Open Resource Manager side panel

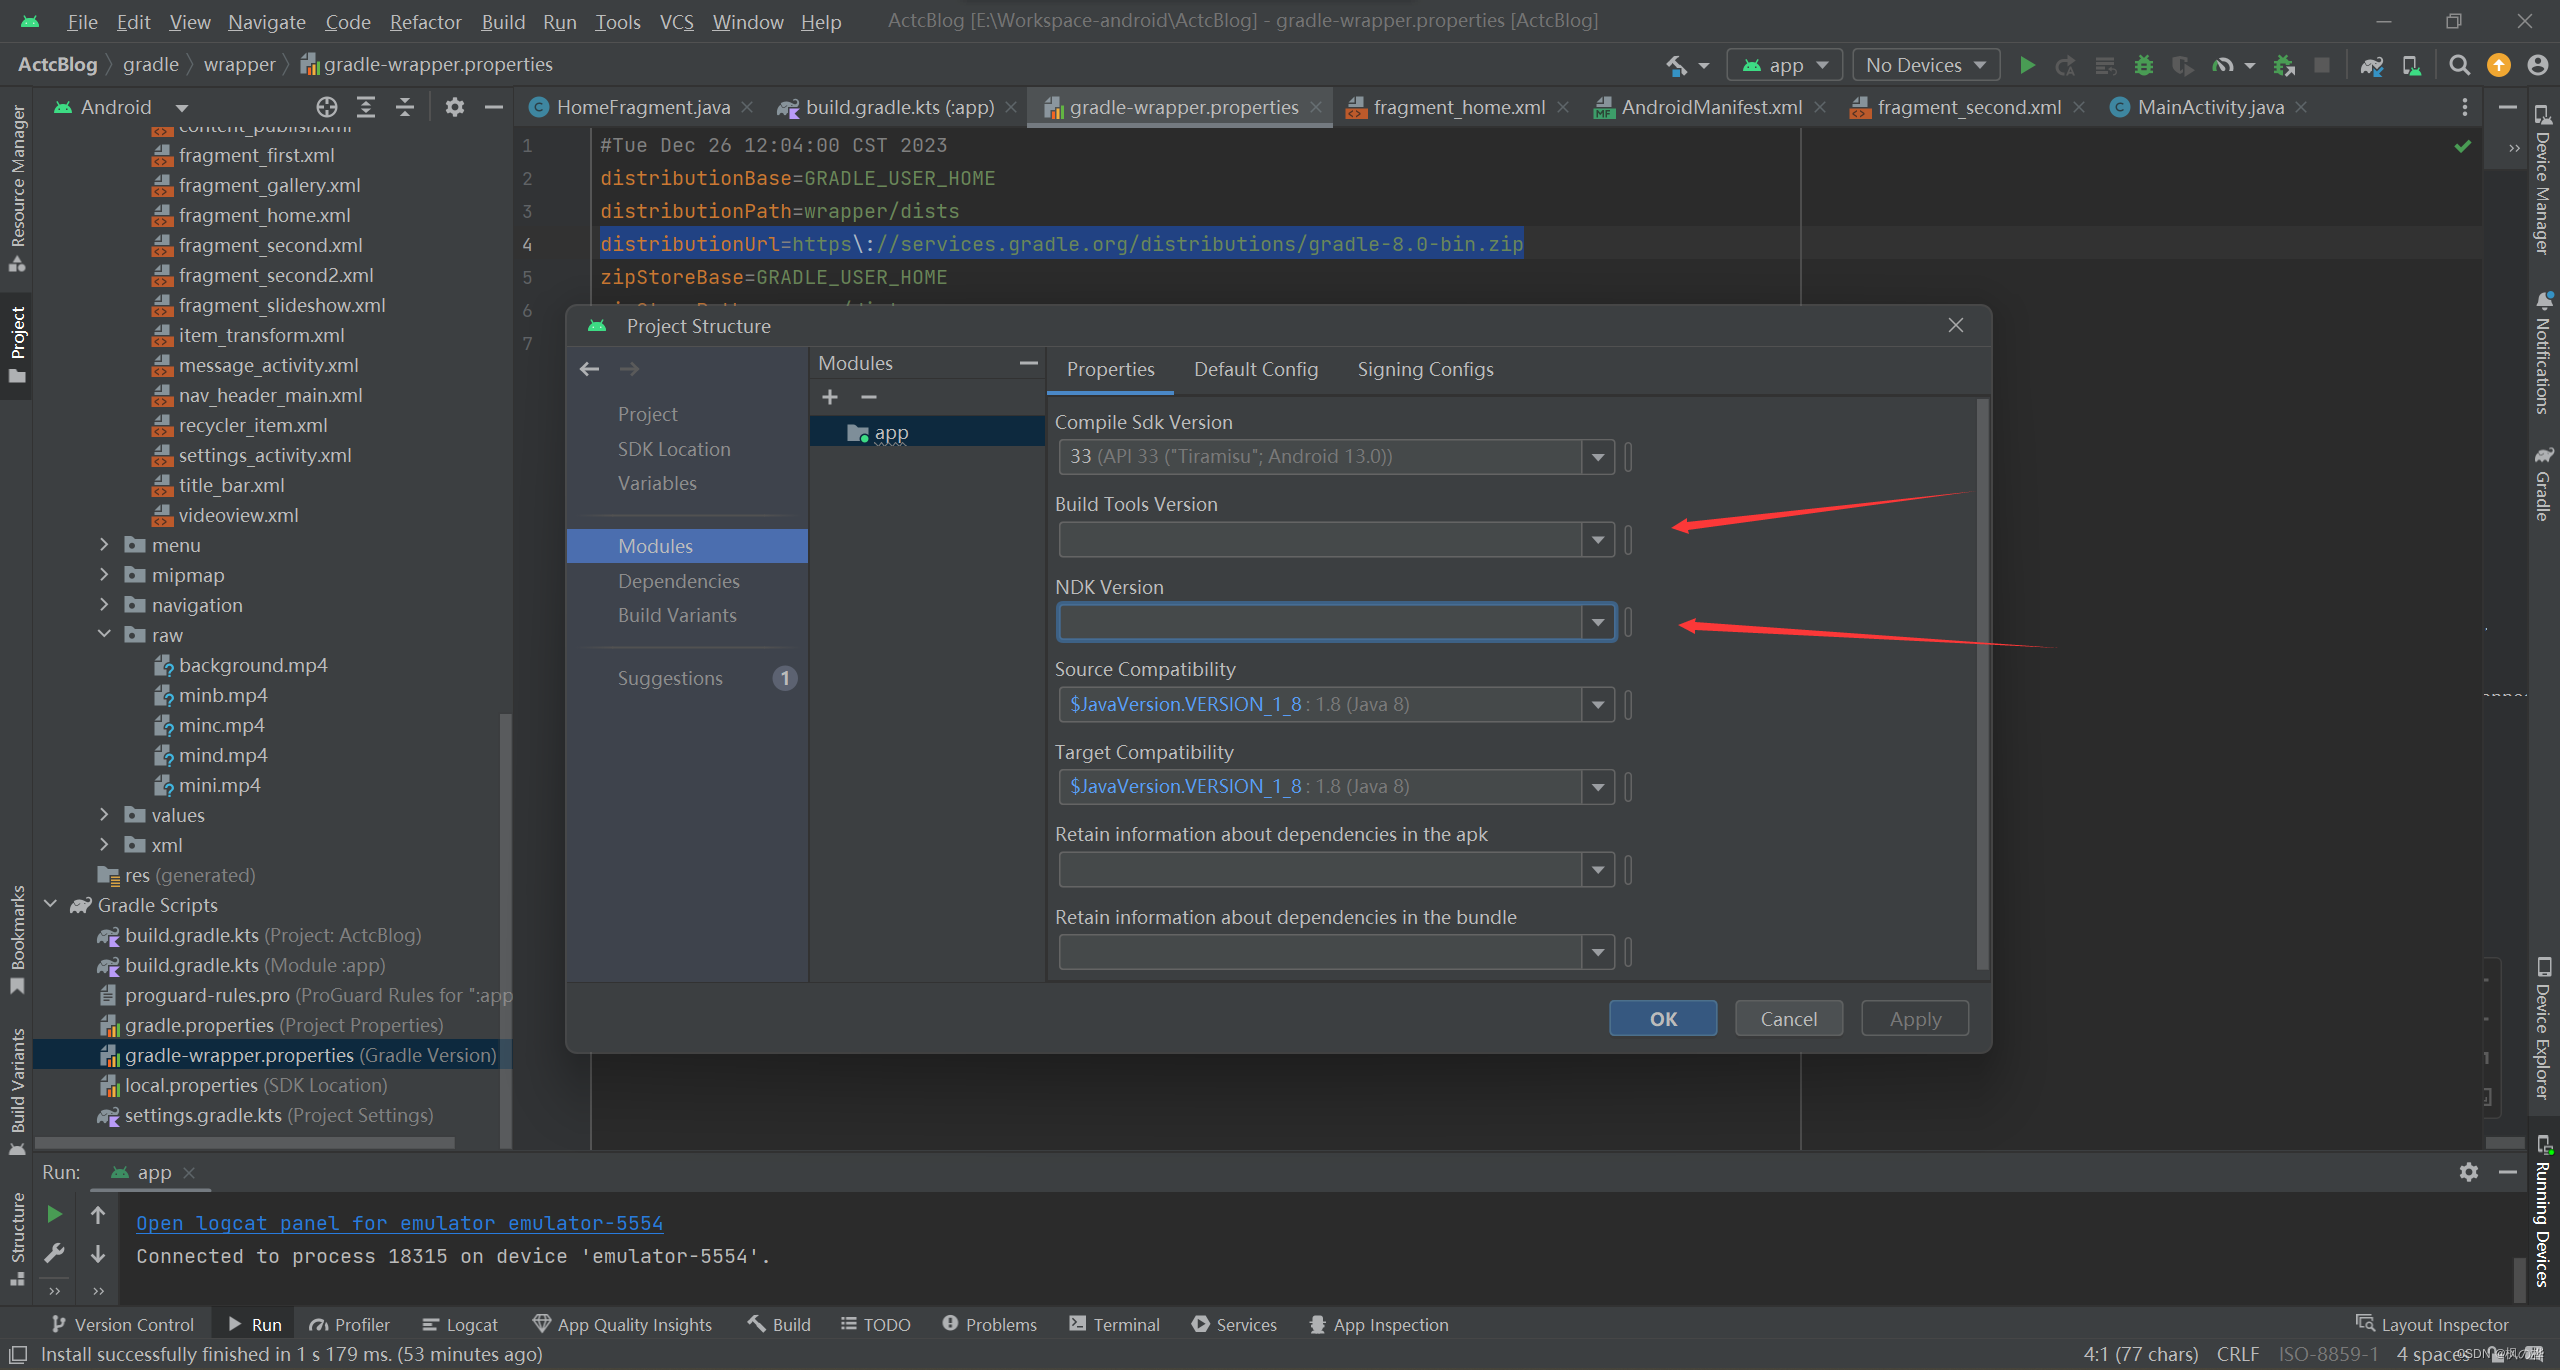click(x=17, y=187)
